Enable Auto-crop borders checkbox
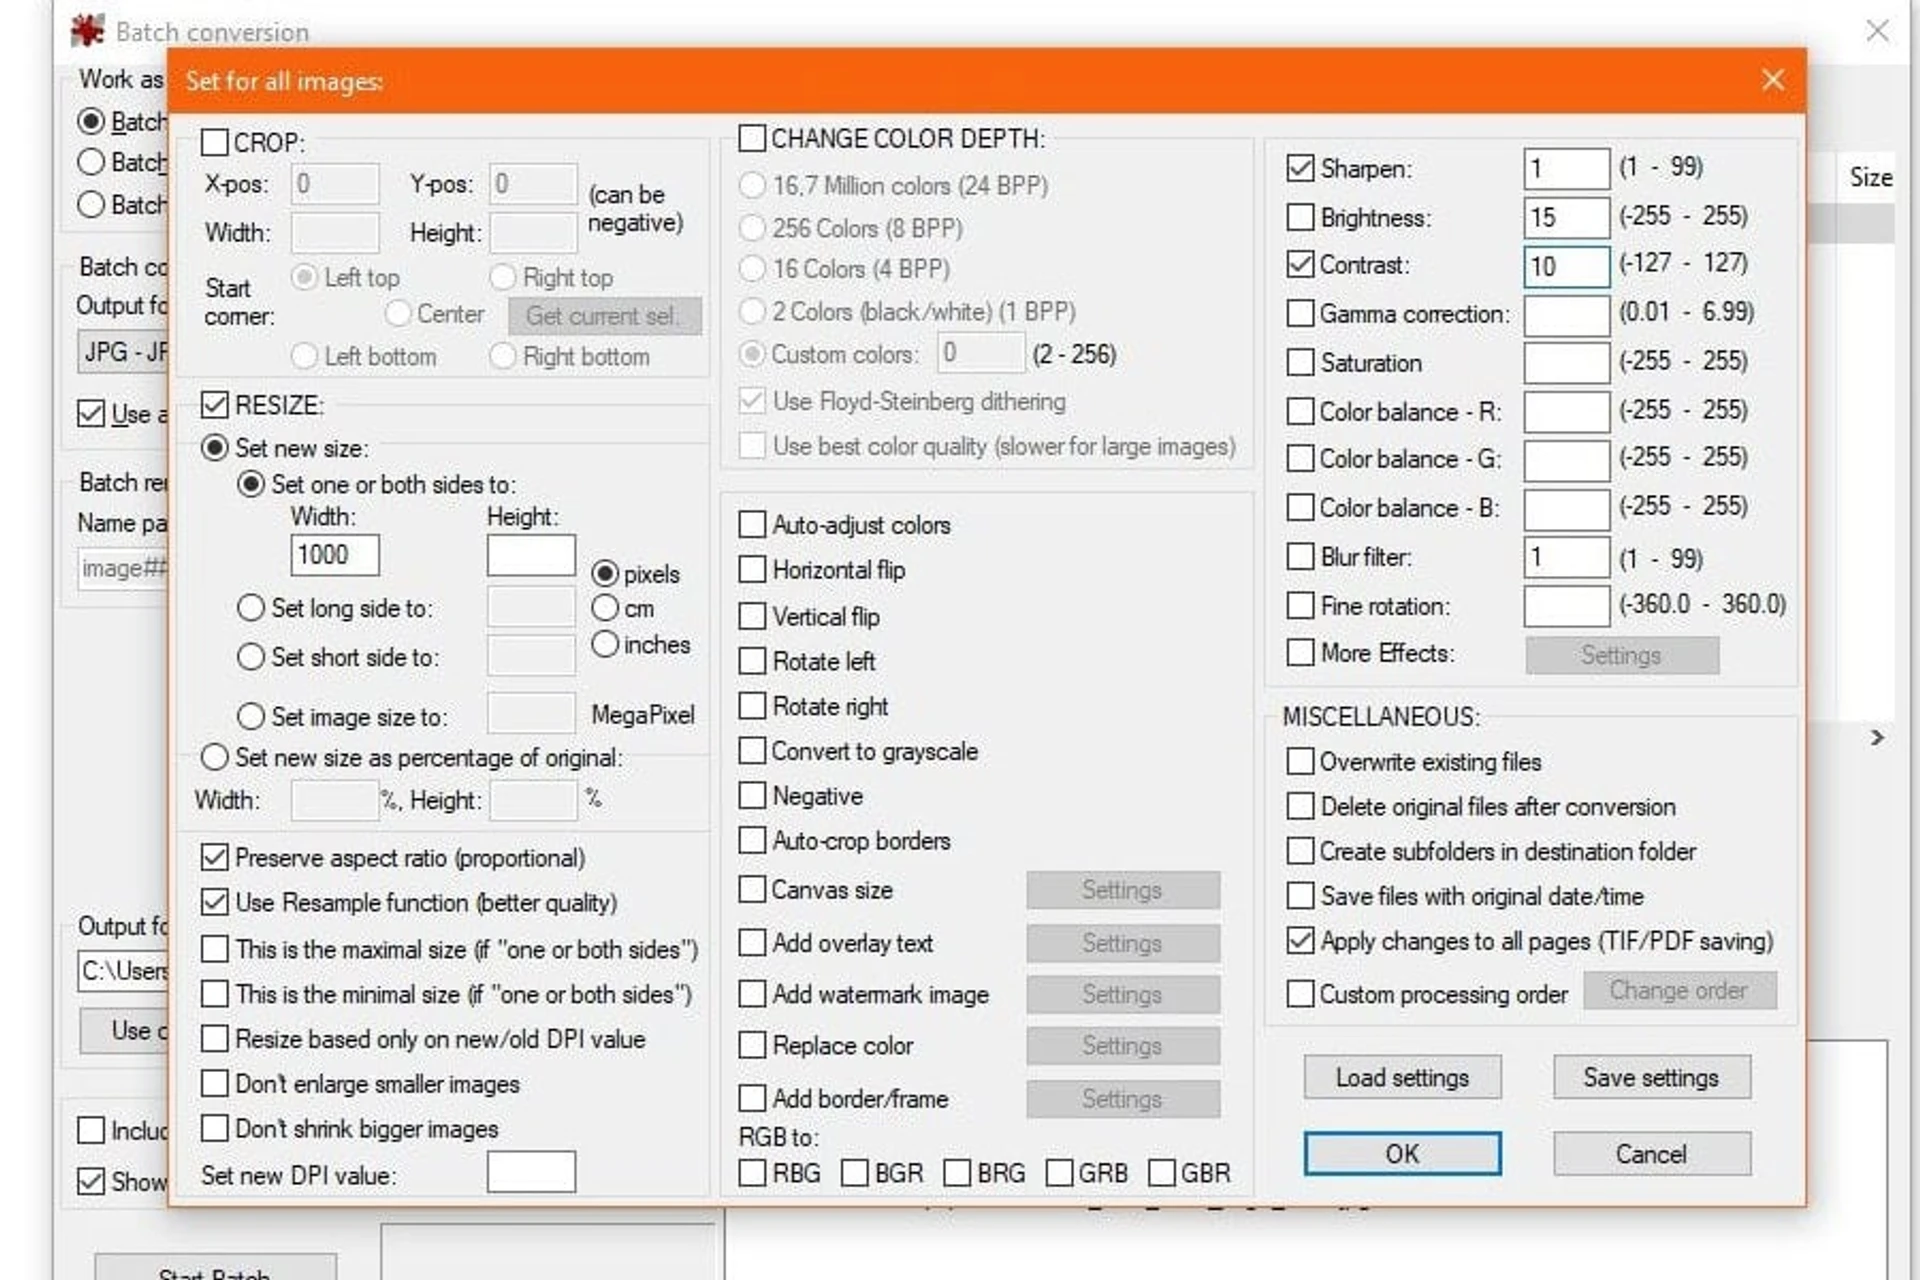This screenshot has height=1280, width=1920. click(752, 840)
